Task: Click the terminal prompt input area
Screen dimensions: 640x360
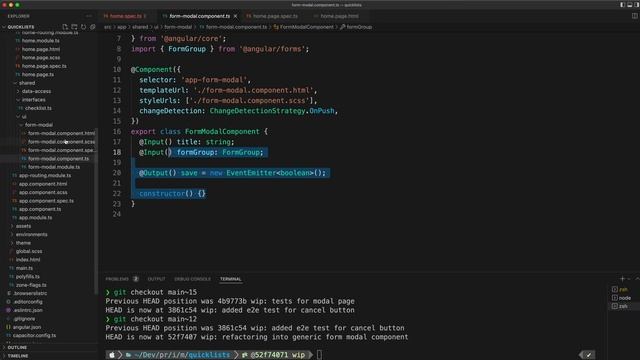Action: (x=320, y=355)
